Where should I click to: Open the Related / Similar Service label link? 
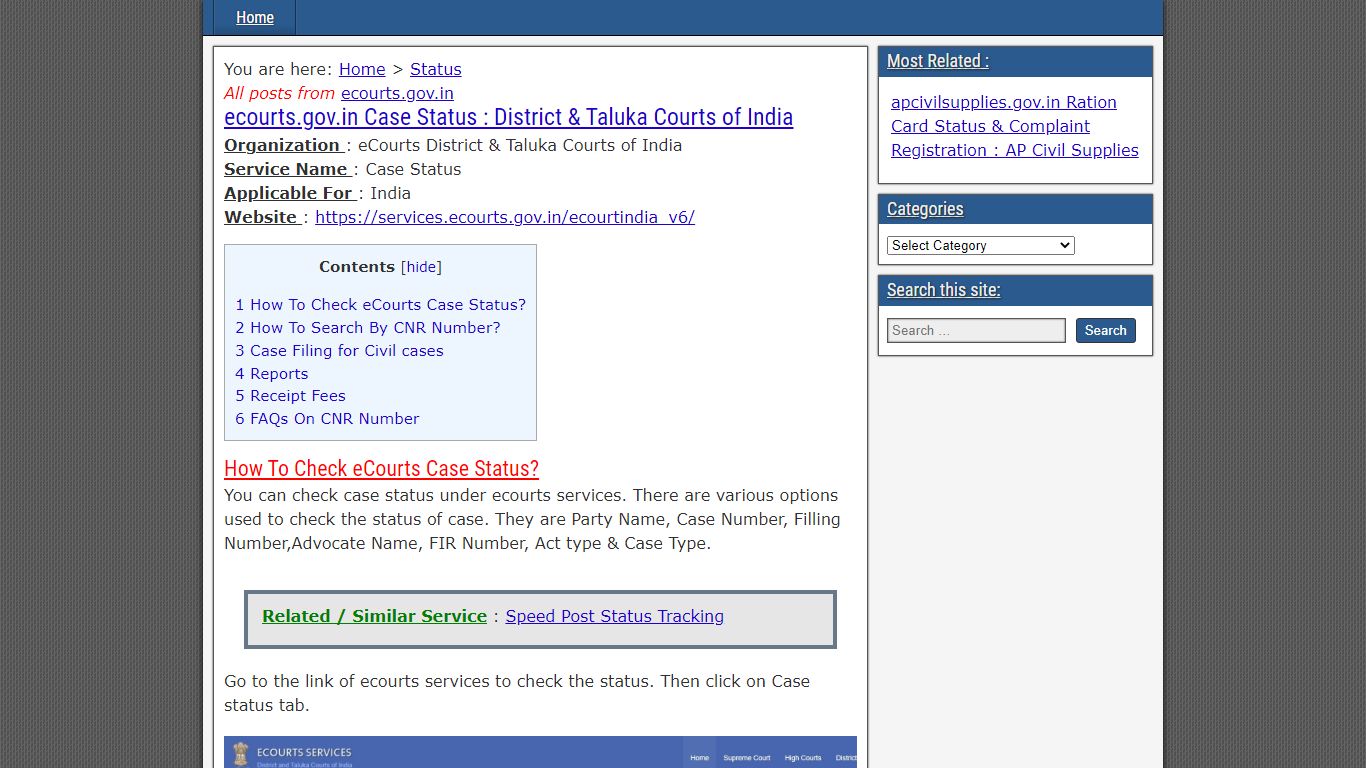click(374, 616)
